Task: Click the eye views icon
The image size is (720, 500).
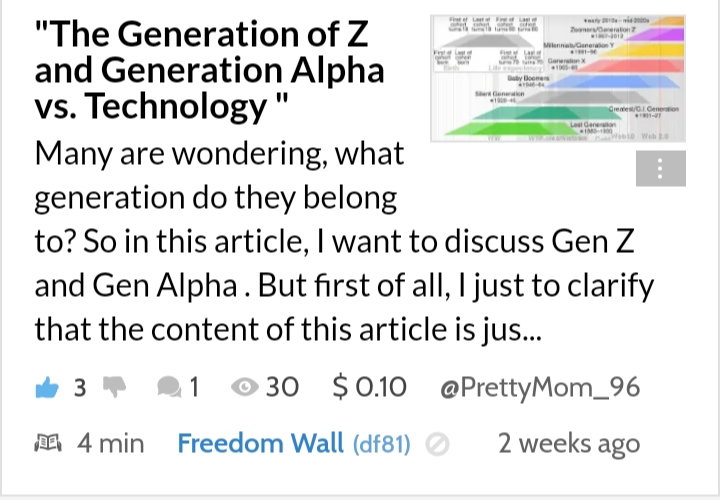Action: point(245,387)
